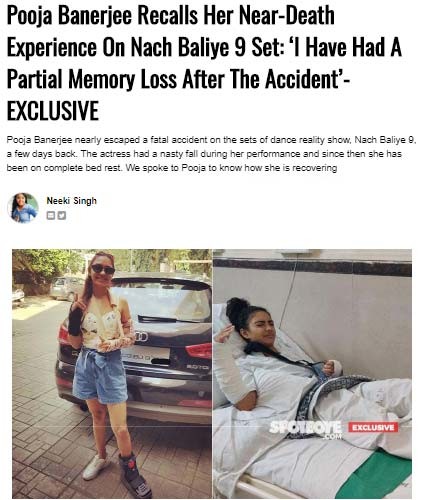
Task: Open Neeki Singh's round profile avatar
Action: point(23,208)
